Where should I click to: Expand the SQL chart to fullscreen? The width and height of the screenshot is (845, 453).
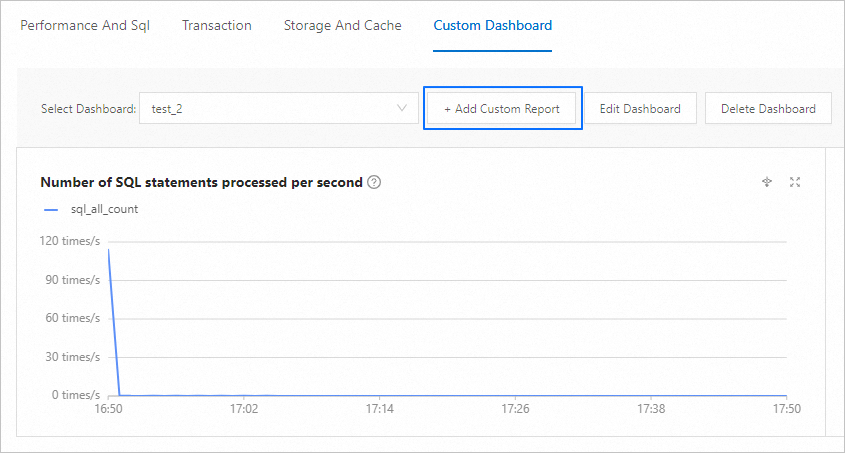point(795,182)
